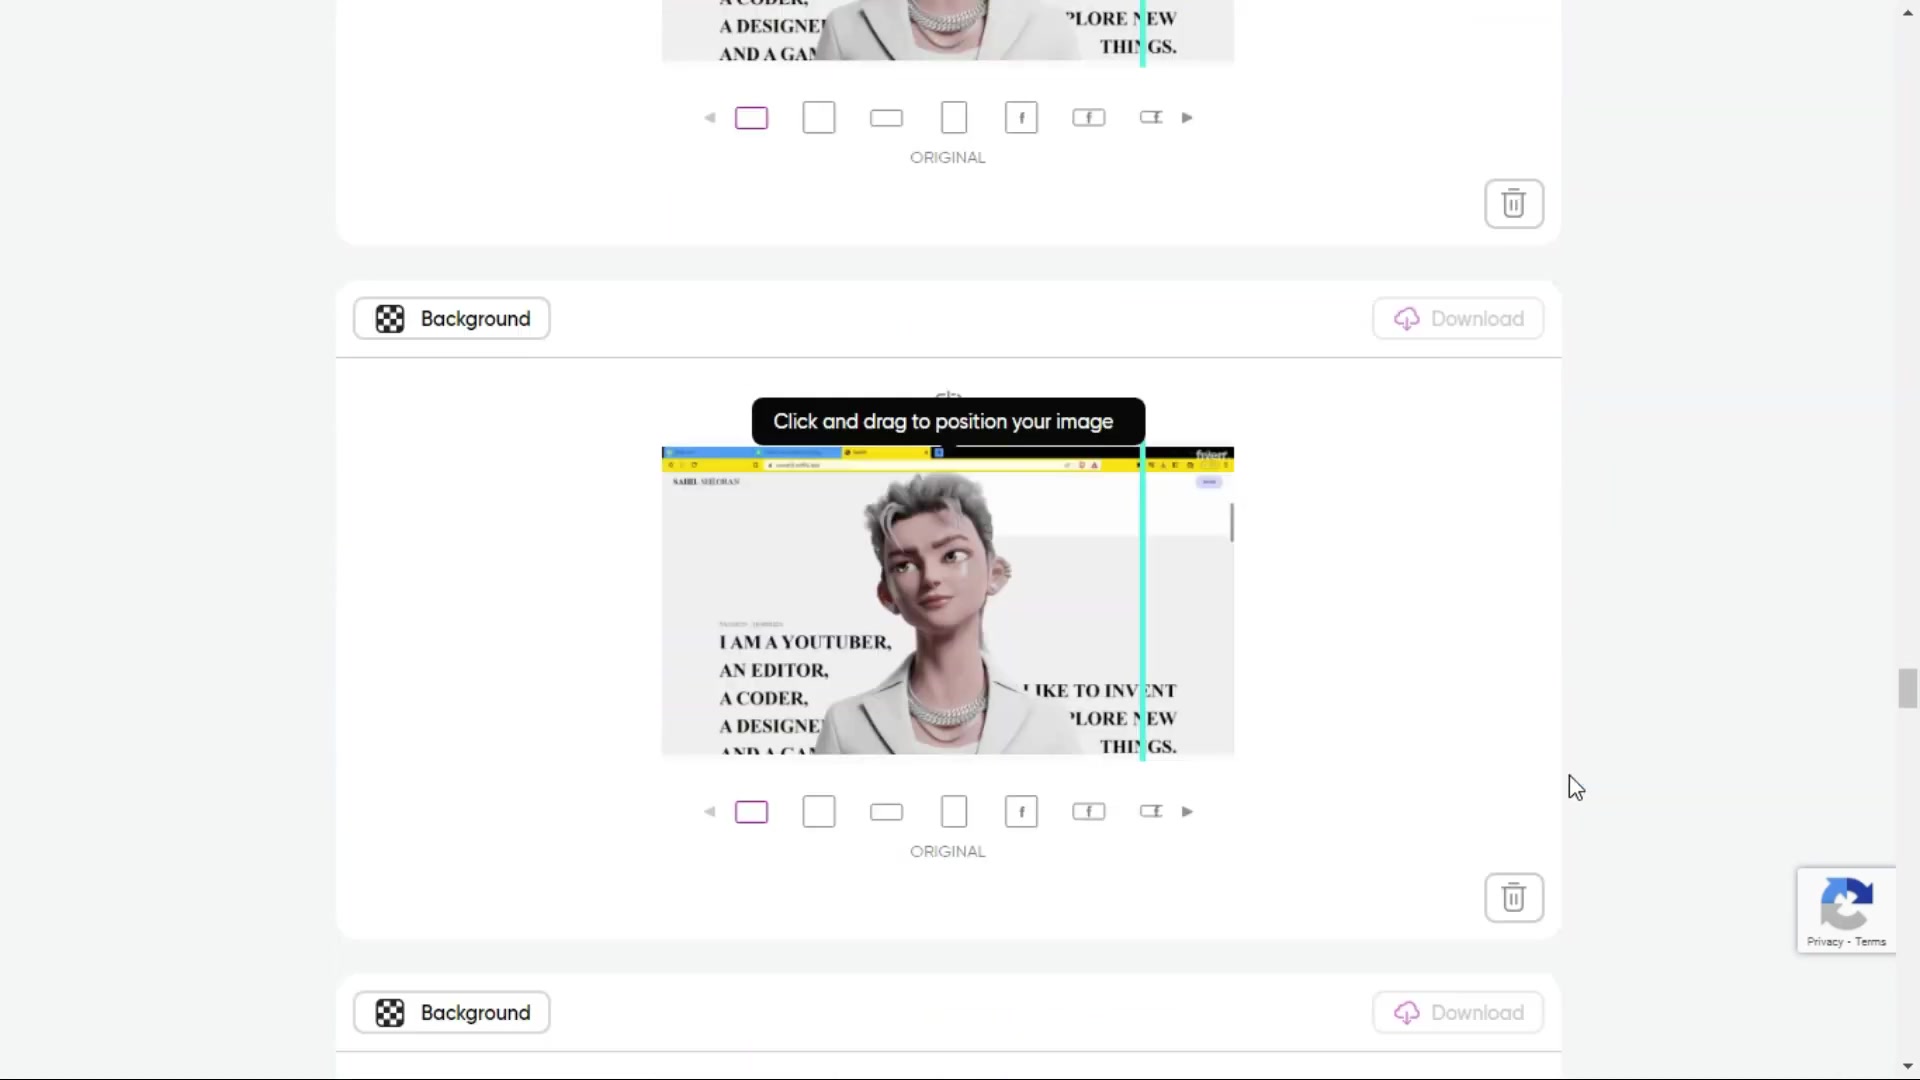Viewport: 1920px width, 1080px height.
Task: Open the reCAPTCHA Terms link
Action: [1870, 942]
